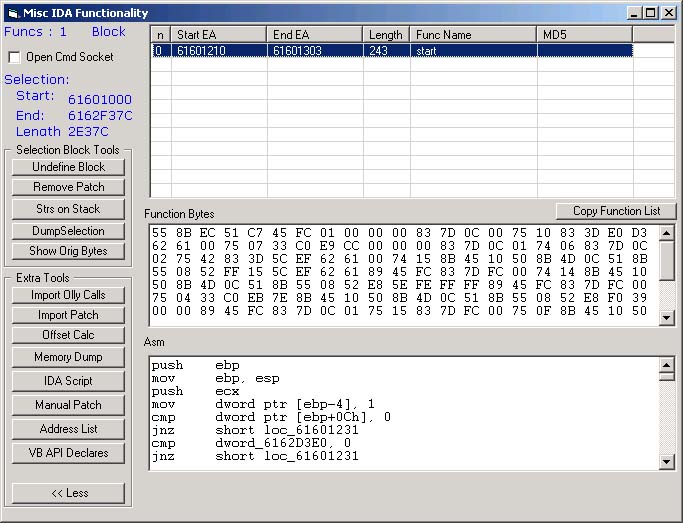Open the DumpSelection tool

click(68, 231)
